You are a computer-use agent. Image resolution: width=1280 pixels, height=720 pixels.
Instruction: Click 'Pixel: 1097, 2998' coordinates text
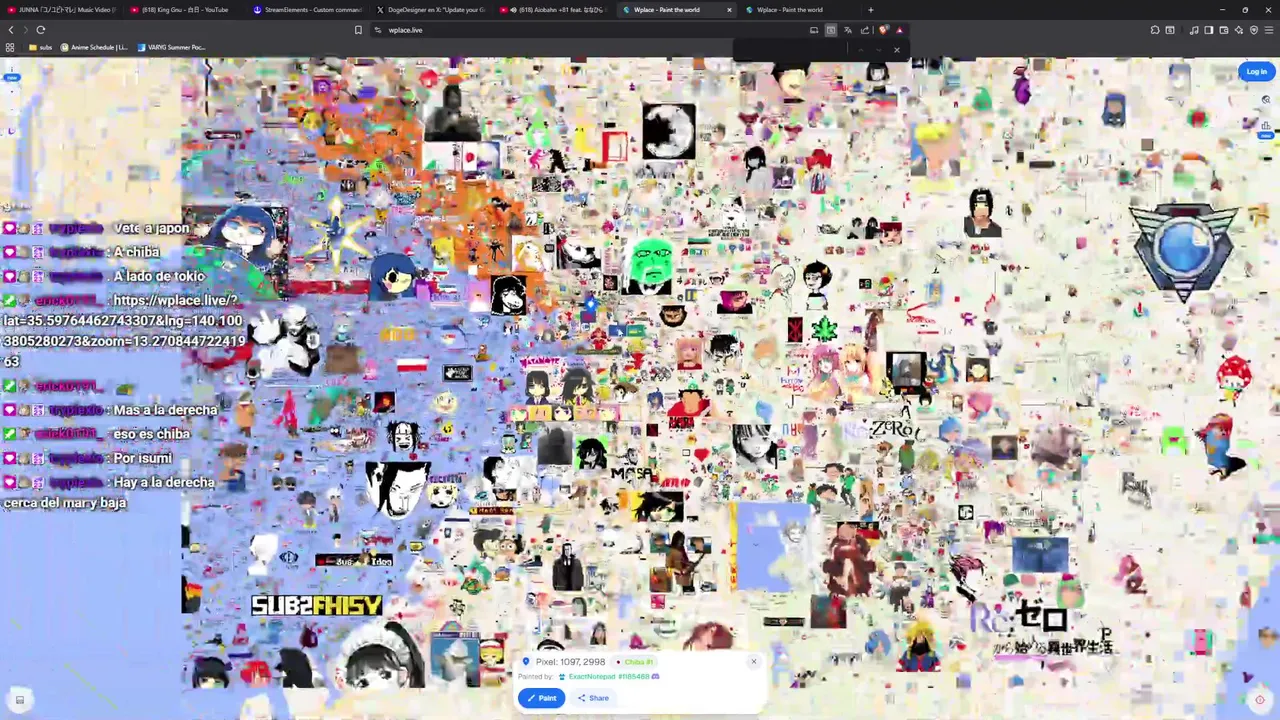point(570,662)
